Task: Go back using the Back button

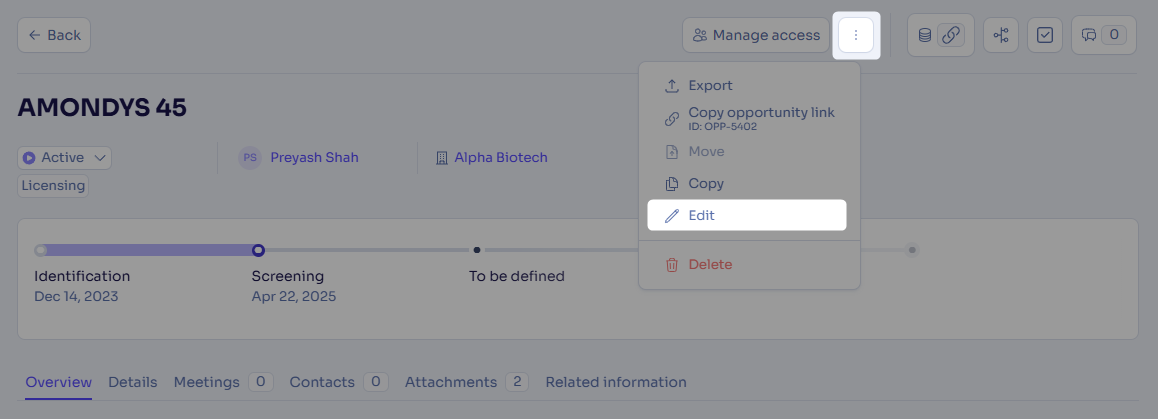Action: pos(54,35)
